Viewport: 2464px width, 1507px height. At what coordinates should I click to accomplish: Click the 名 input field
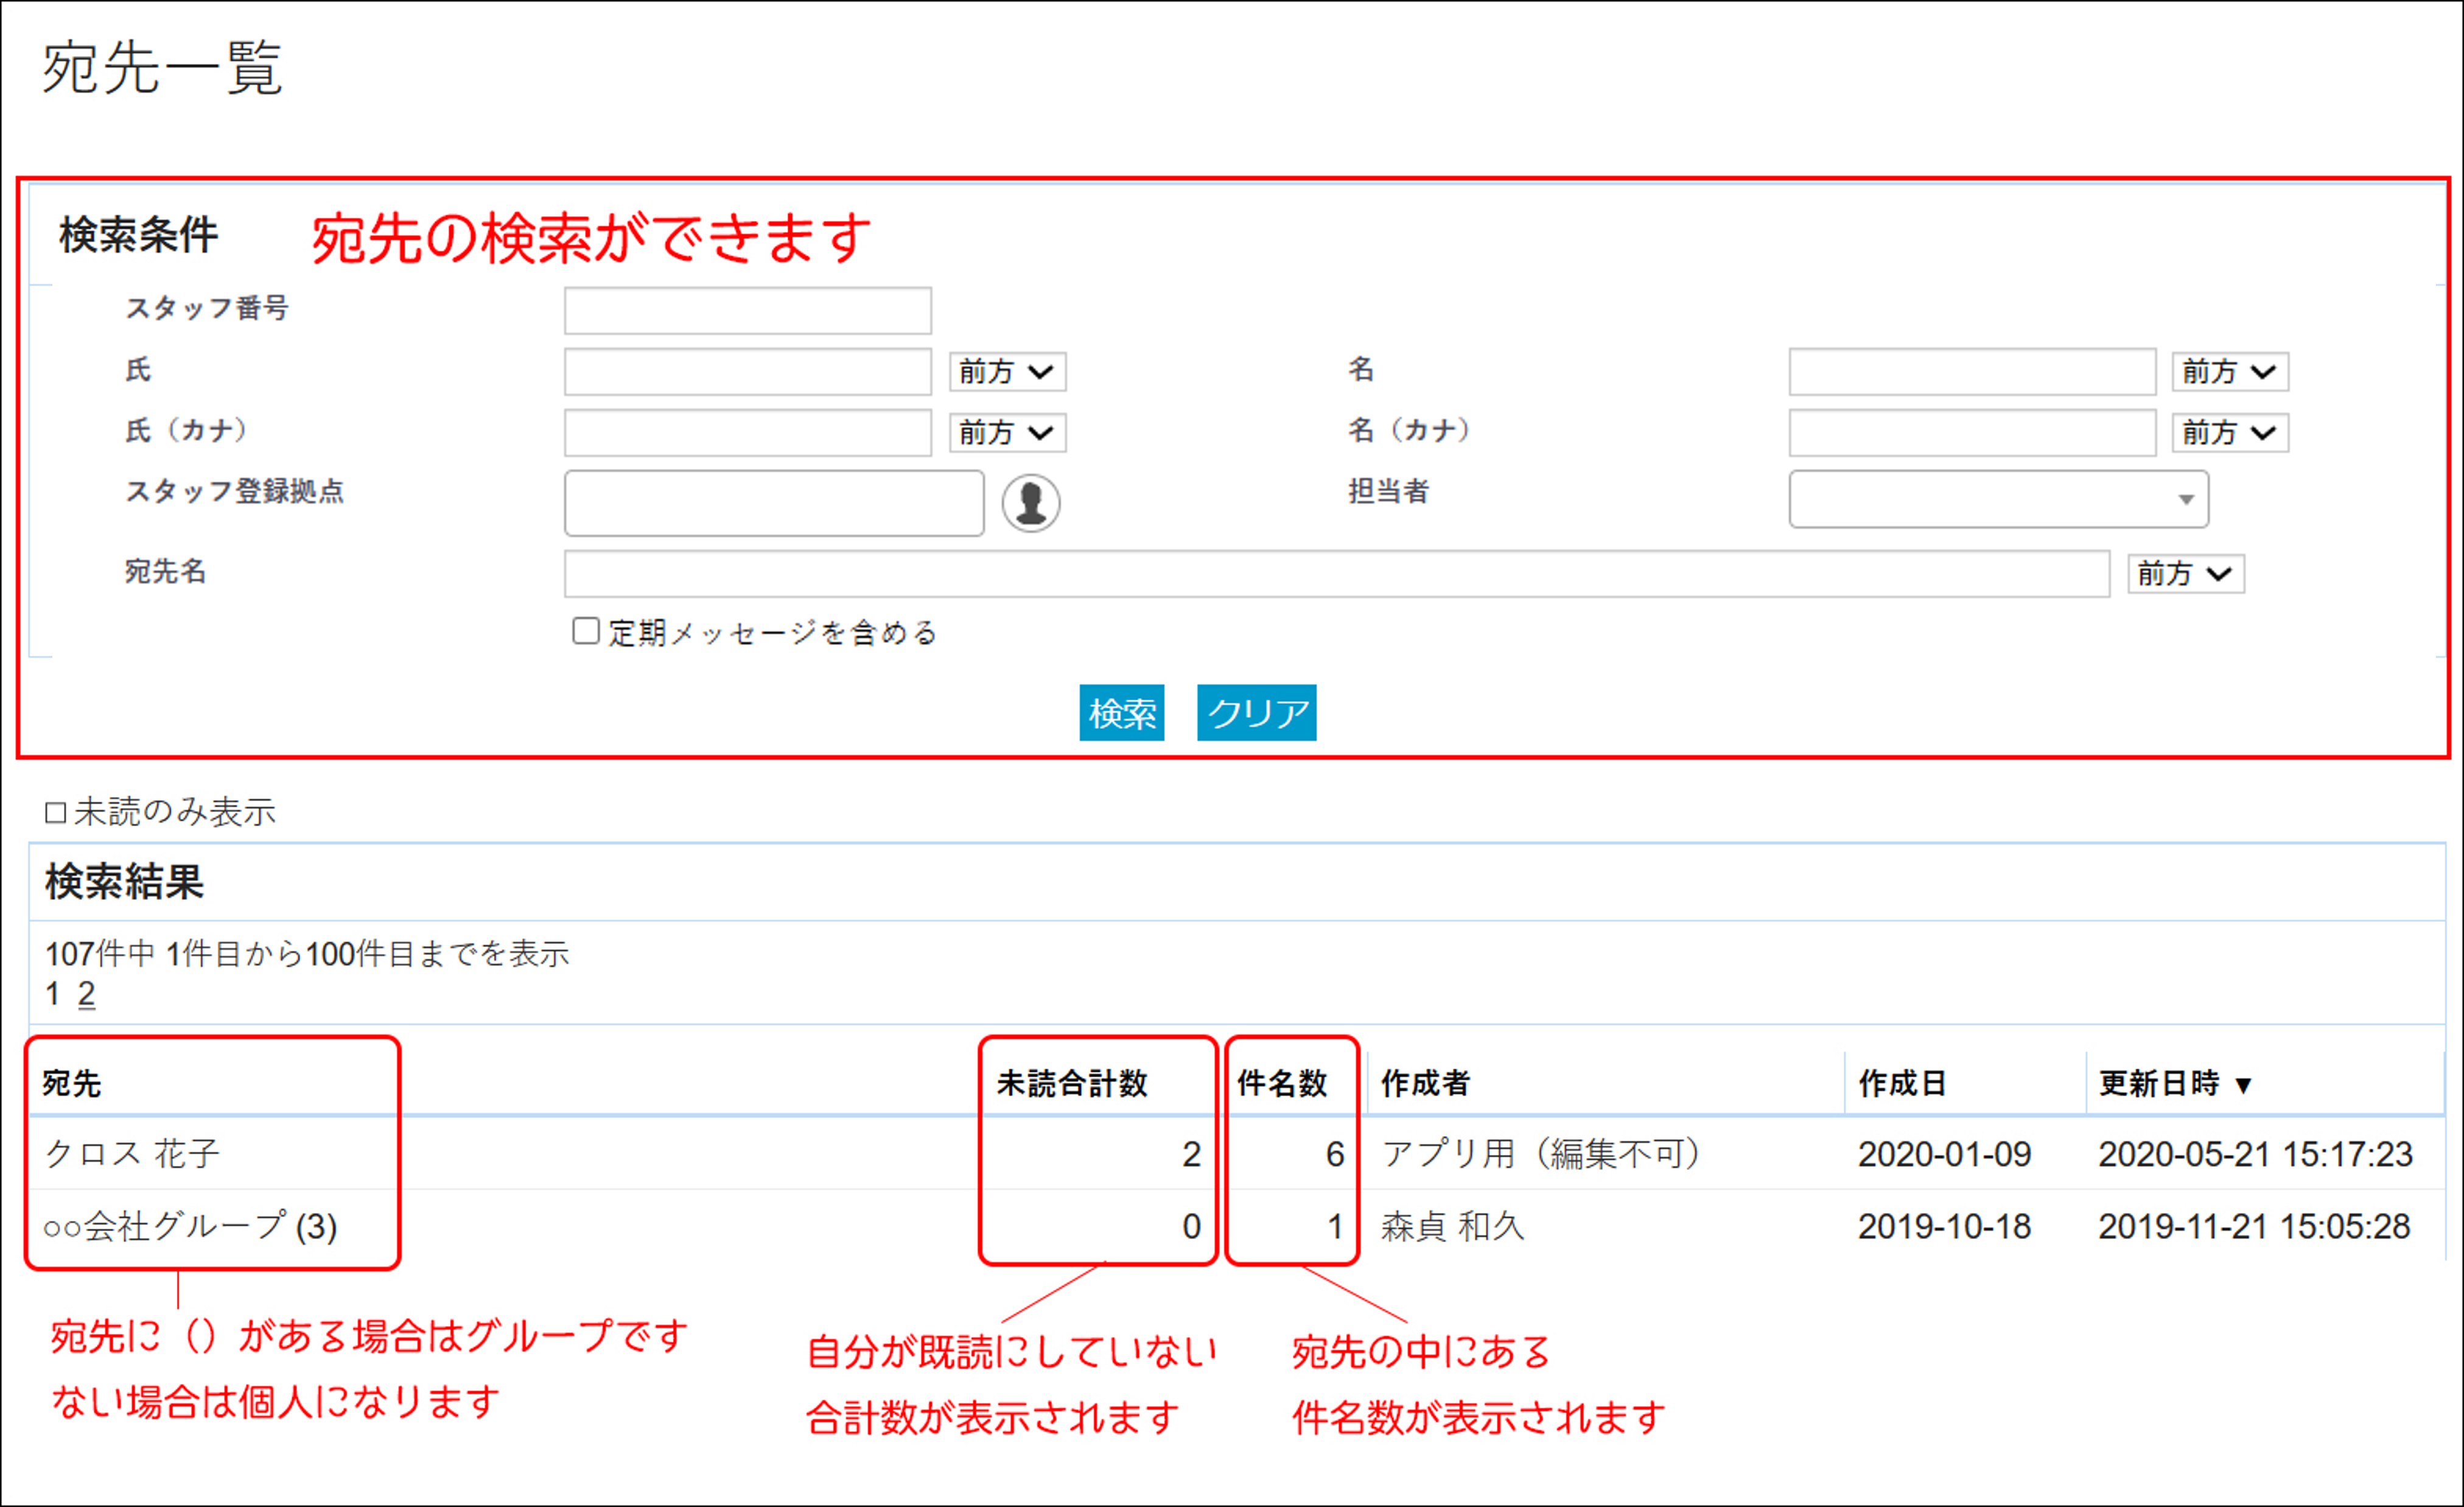(x=1972, y=372)
